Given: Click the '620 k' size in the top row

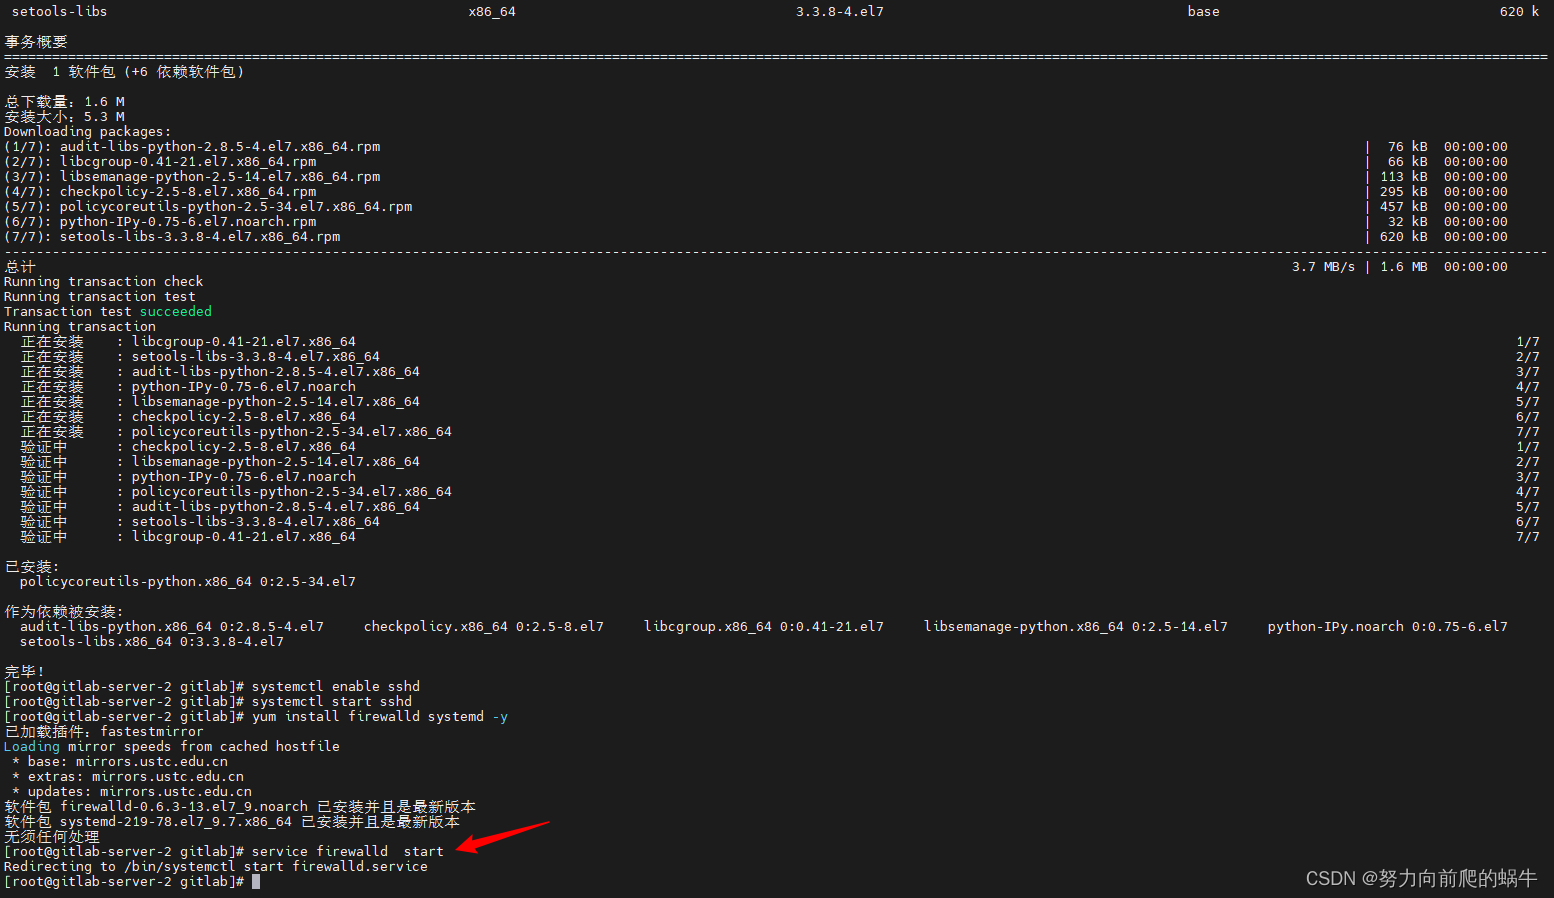Looking at the screenshot, I should [1520, 12].
